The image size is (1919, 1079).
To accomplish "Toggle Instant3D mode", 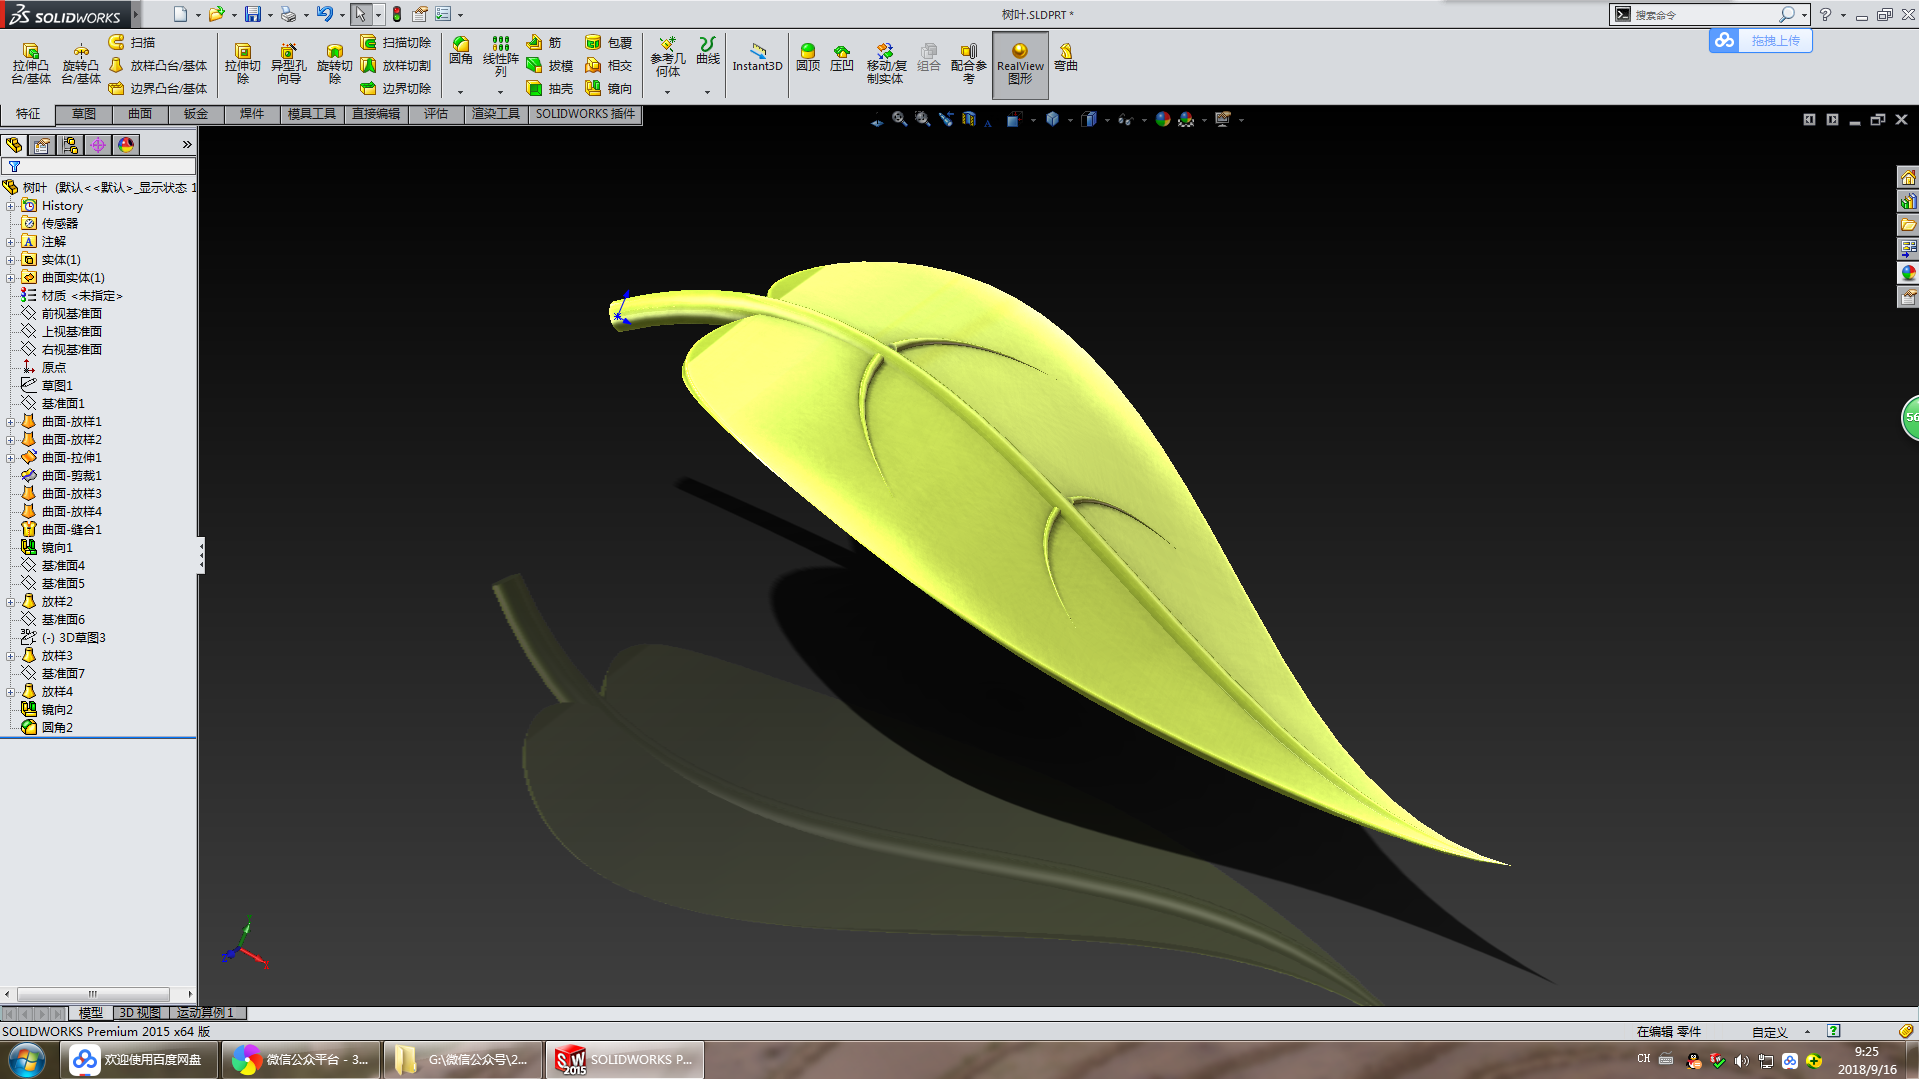I will click(757, 57).
